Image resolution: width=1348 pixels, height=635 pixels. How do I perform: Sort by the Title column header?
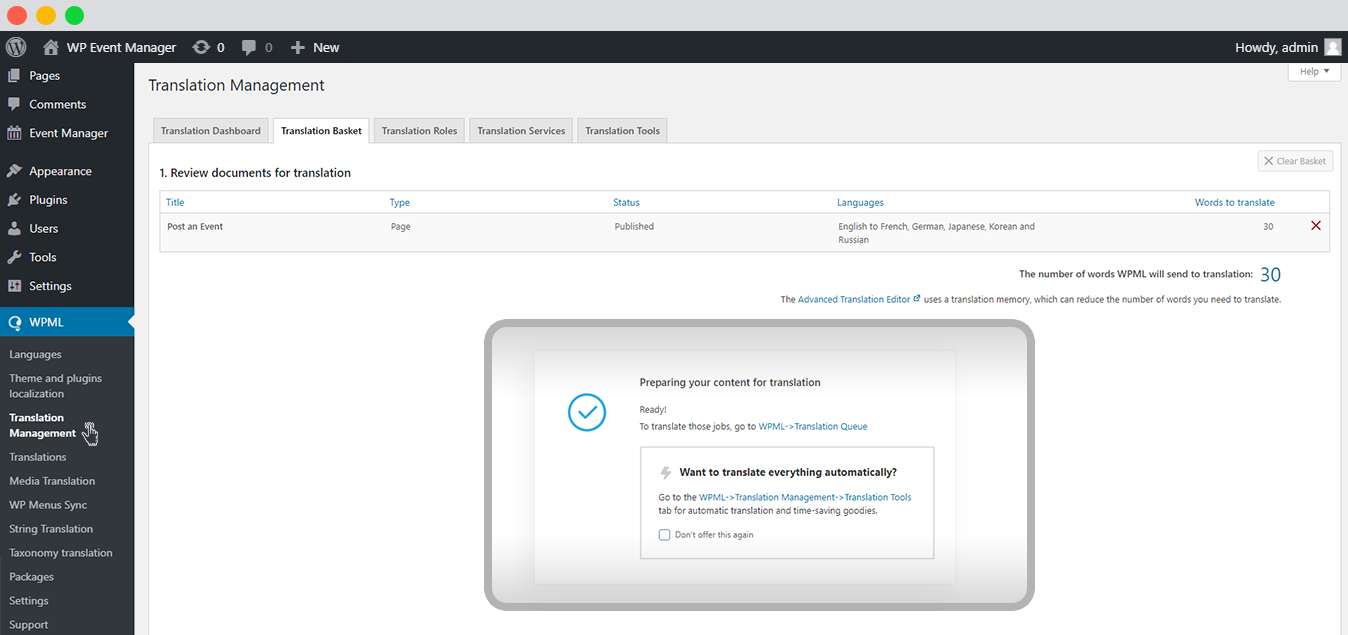click(175, 202)
